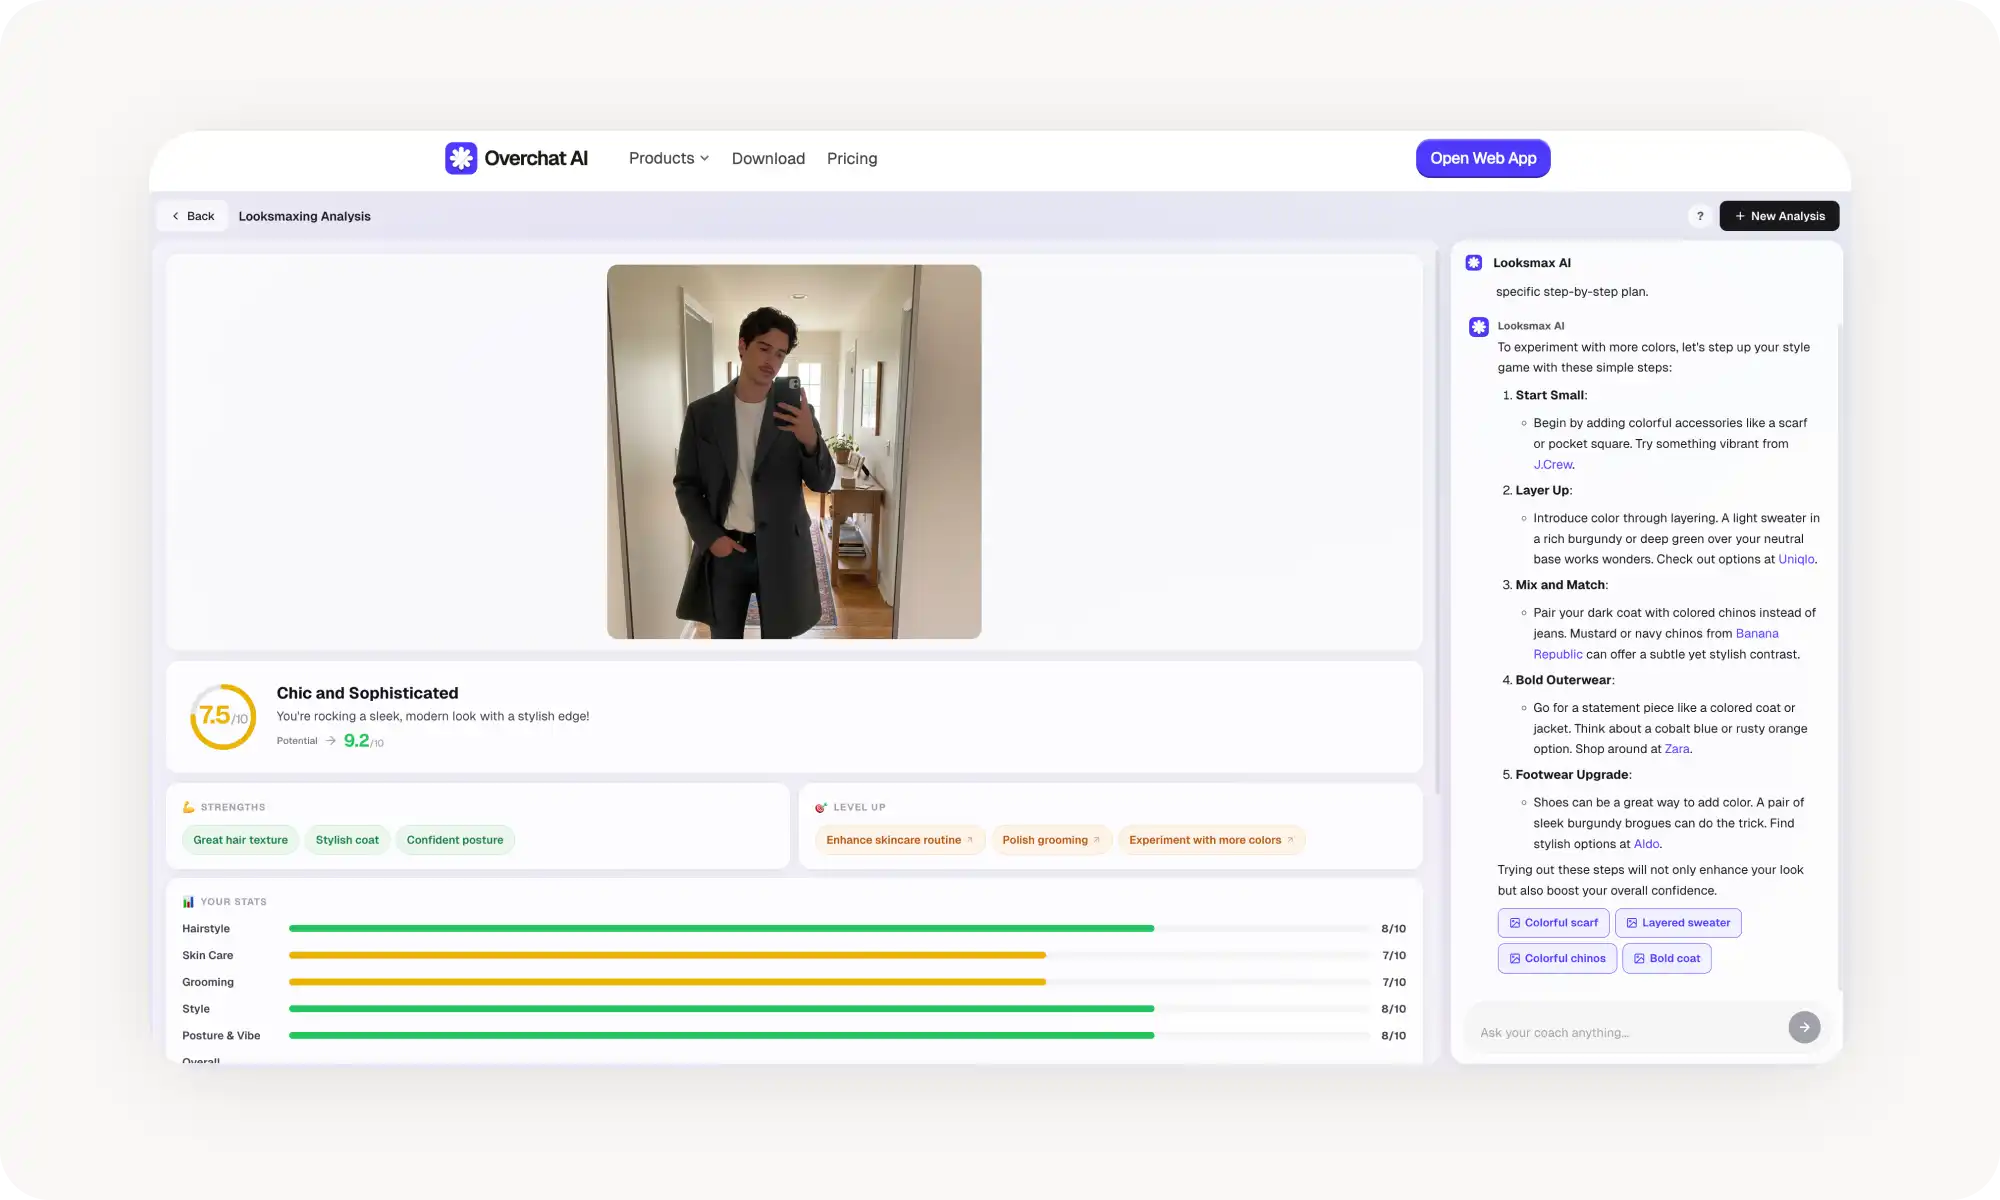Open the Uniqlo link in the chat
This screenshot has width=2000, height=1200.
point(1795,559)
